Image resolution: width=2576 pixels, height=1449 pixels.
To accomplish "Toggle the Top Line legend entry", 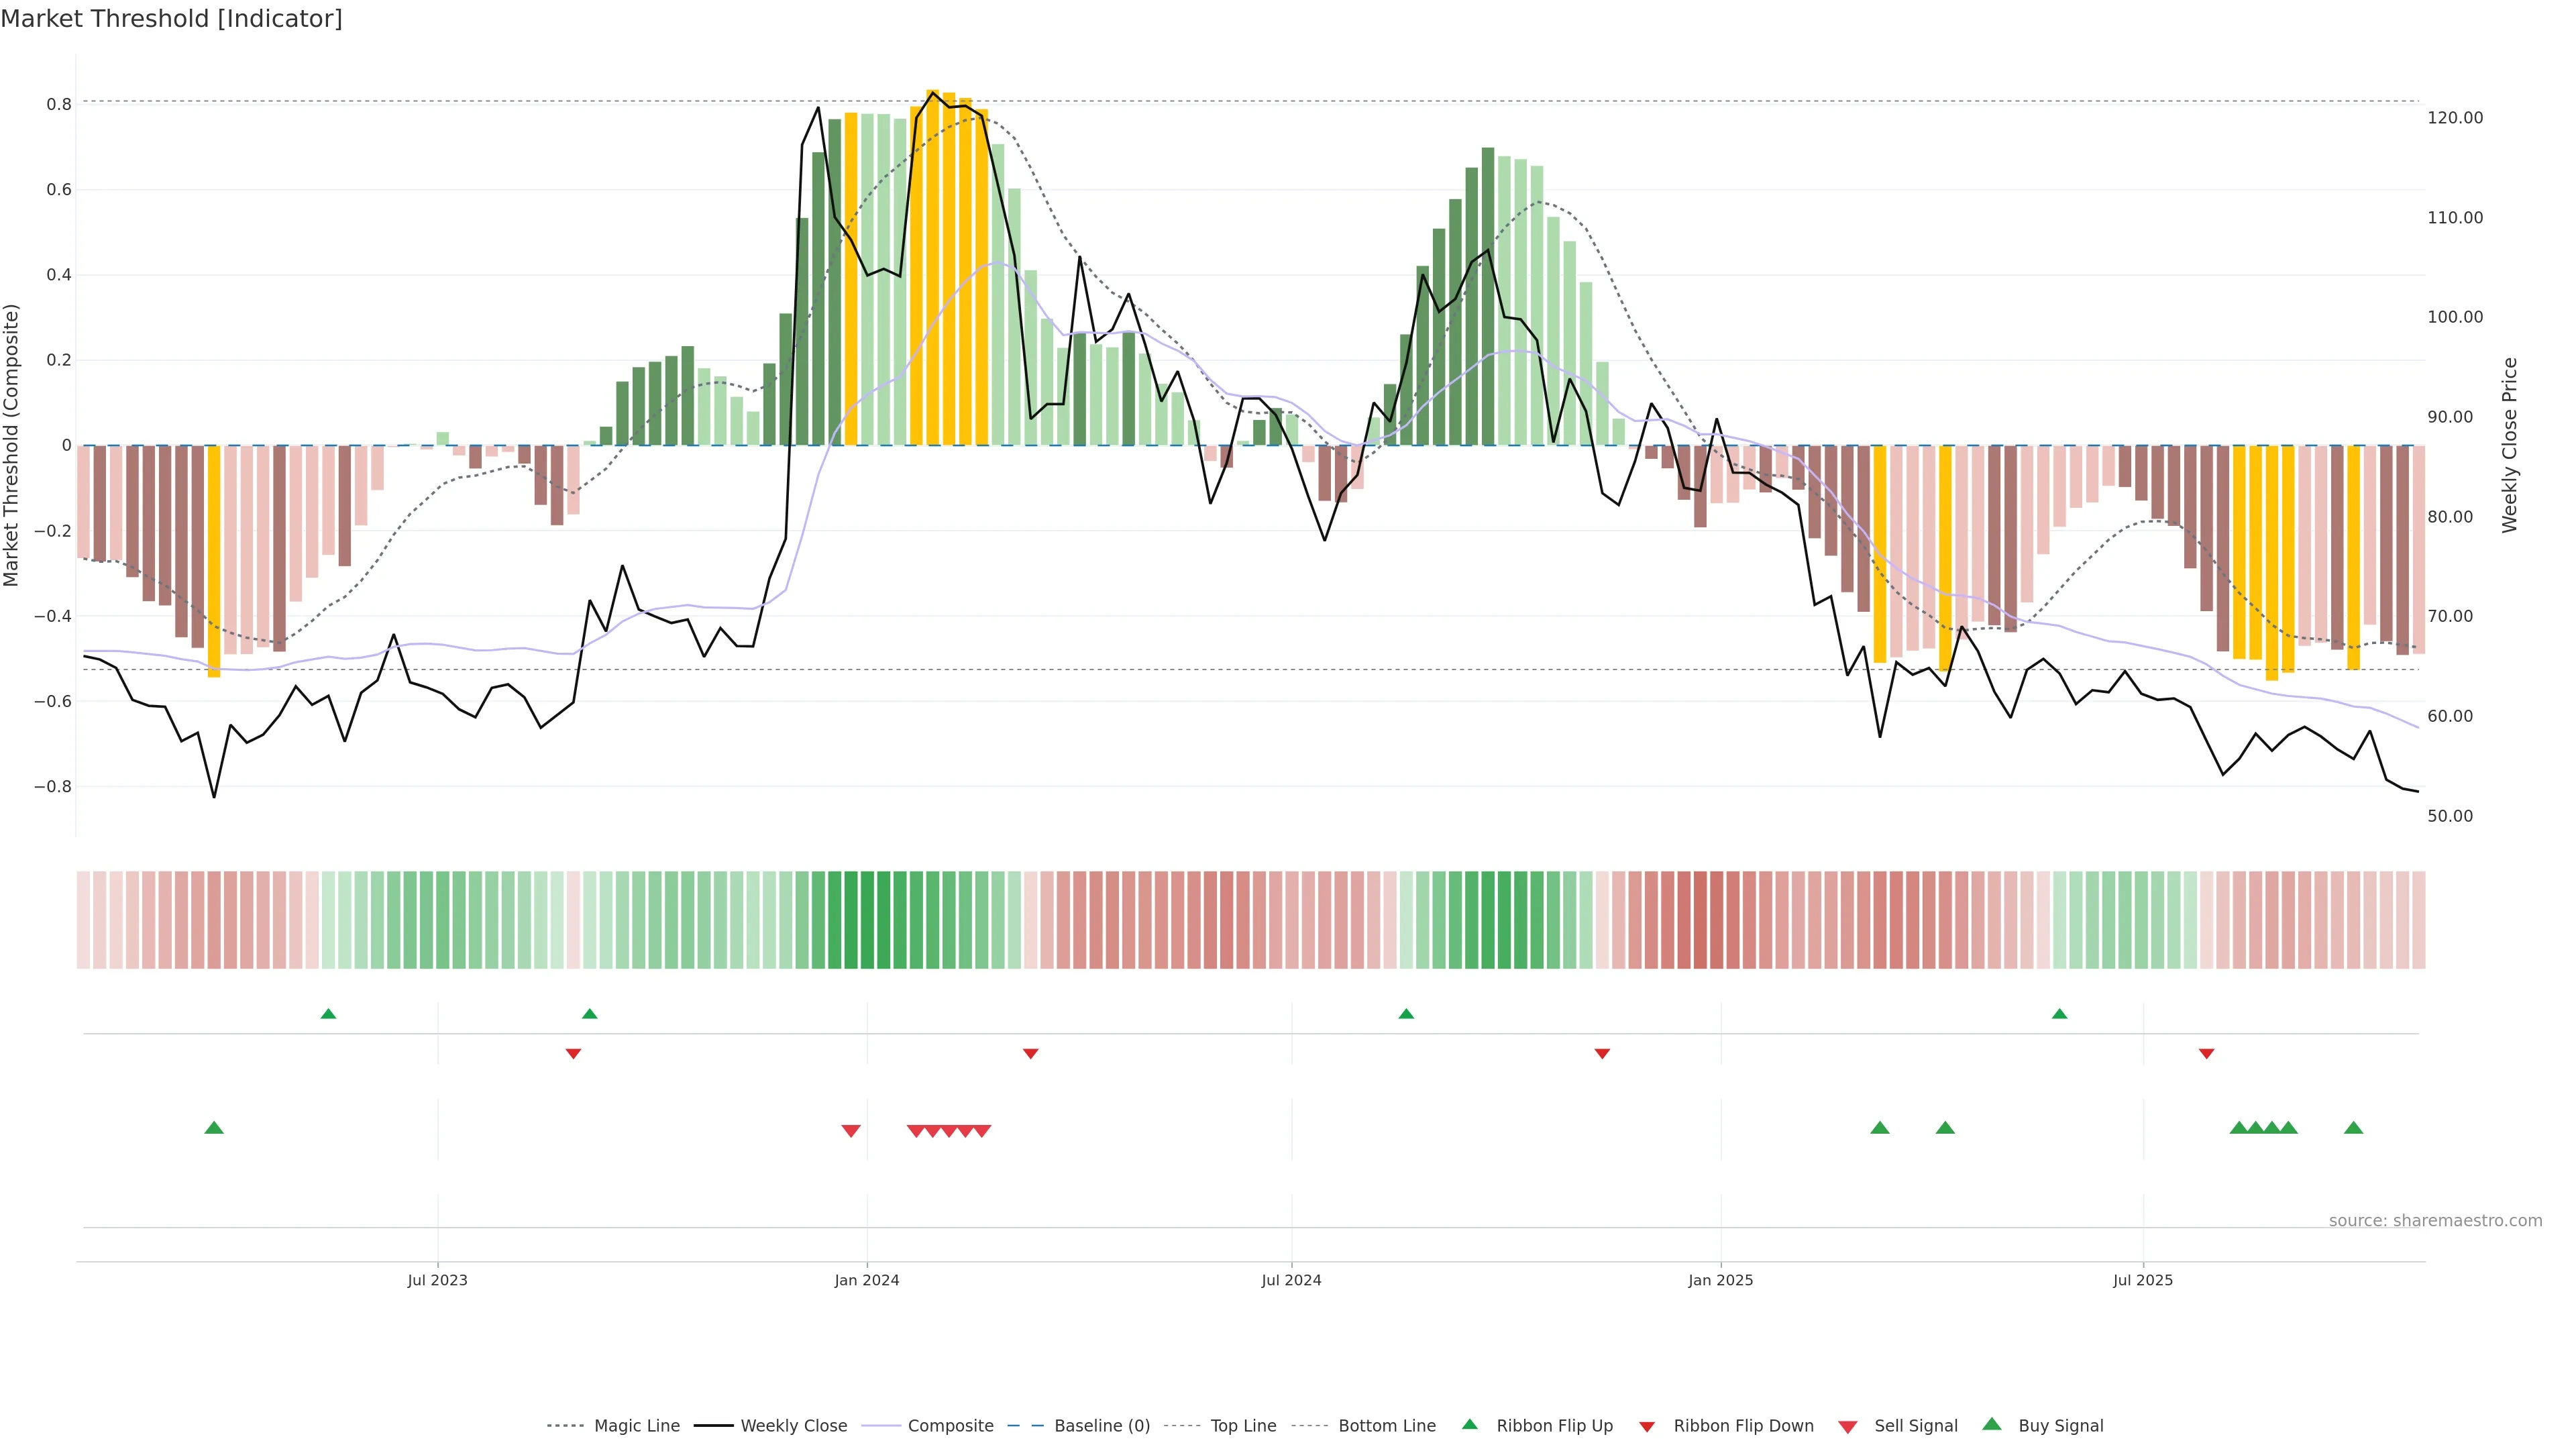I will (1243, 1426).
